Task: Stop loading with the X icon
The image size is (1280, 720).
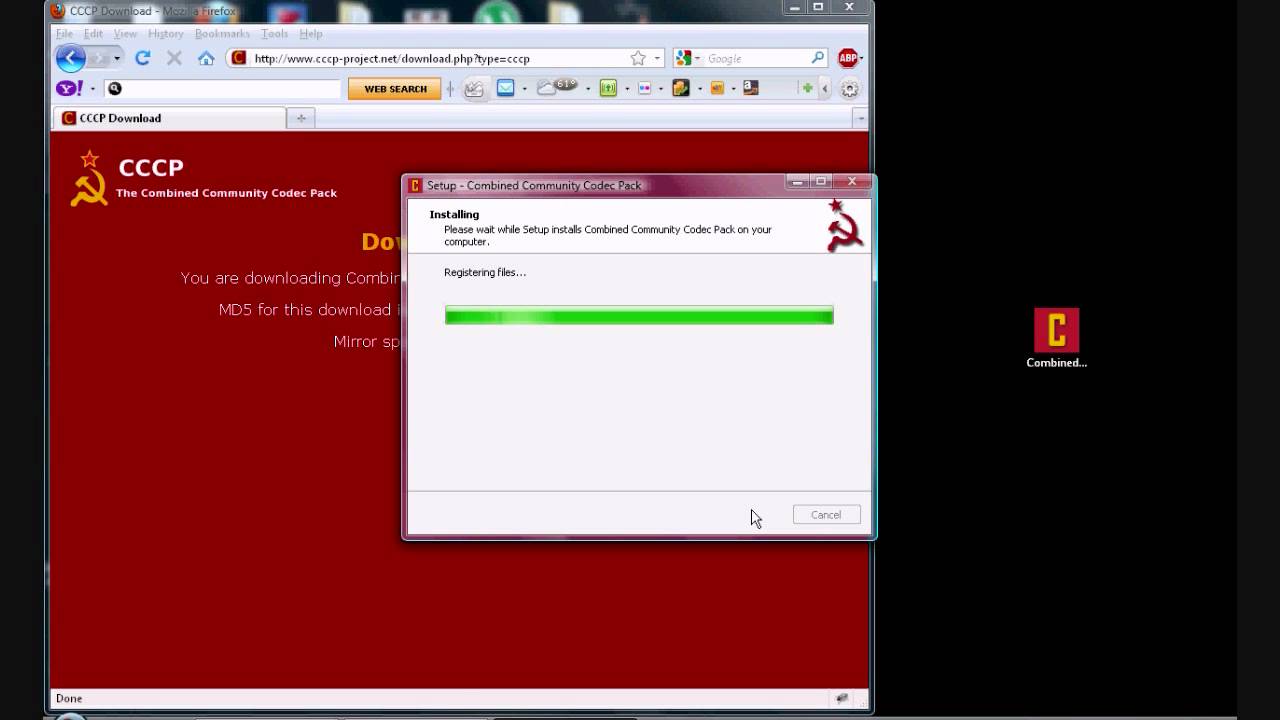Action: pyautogui.click(x=174, y=58)
